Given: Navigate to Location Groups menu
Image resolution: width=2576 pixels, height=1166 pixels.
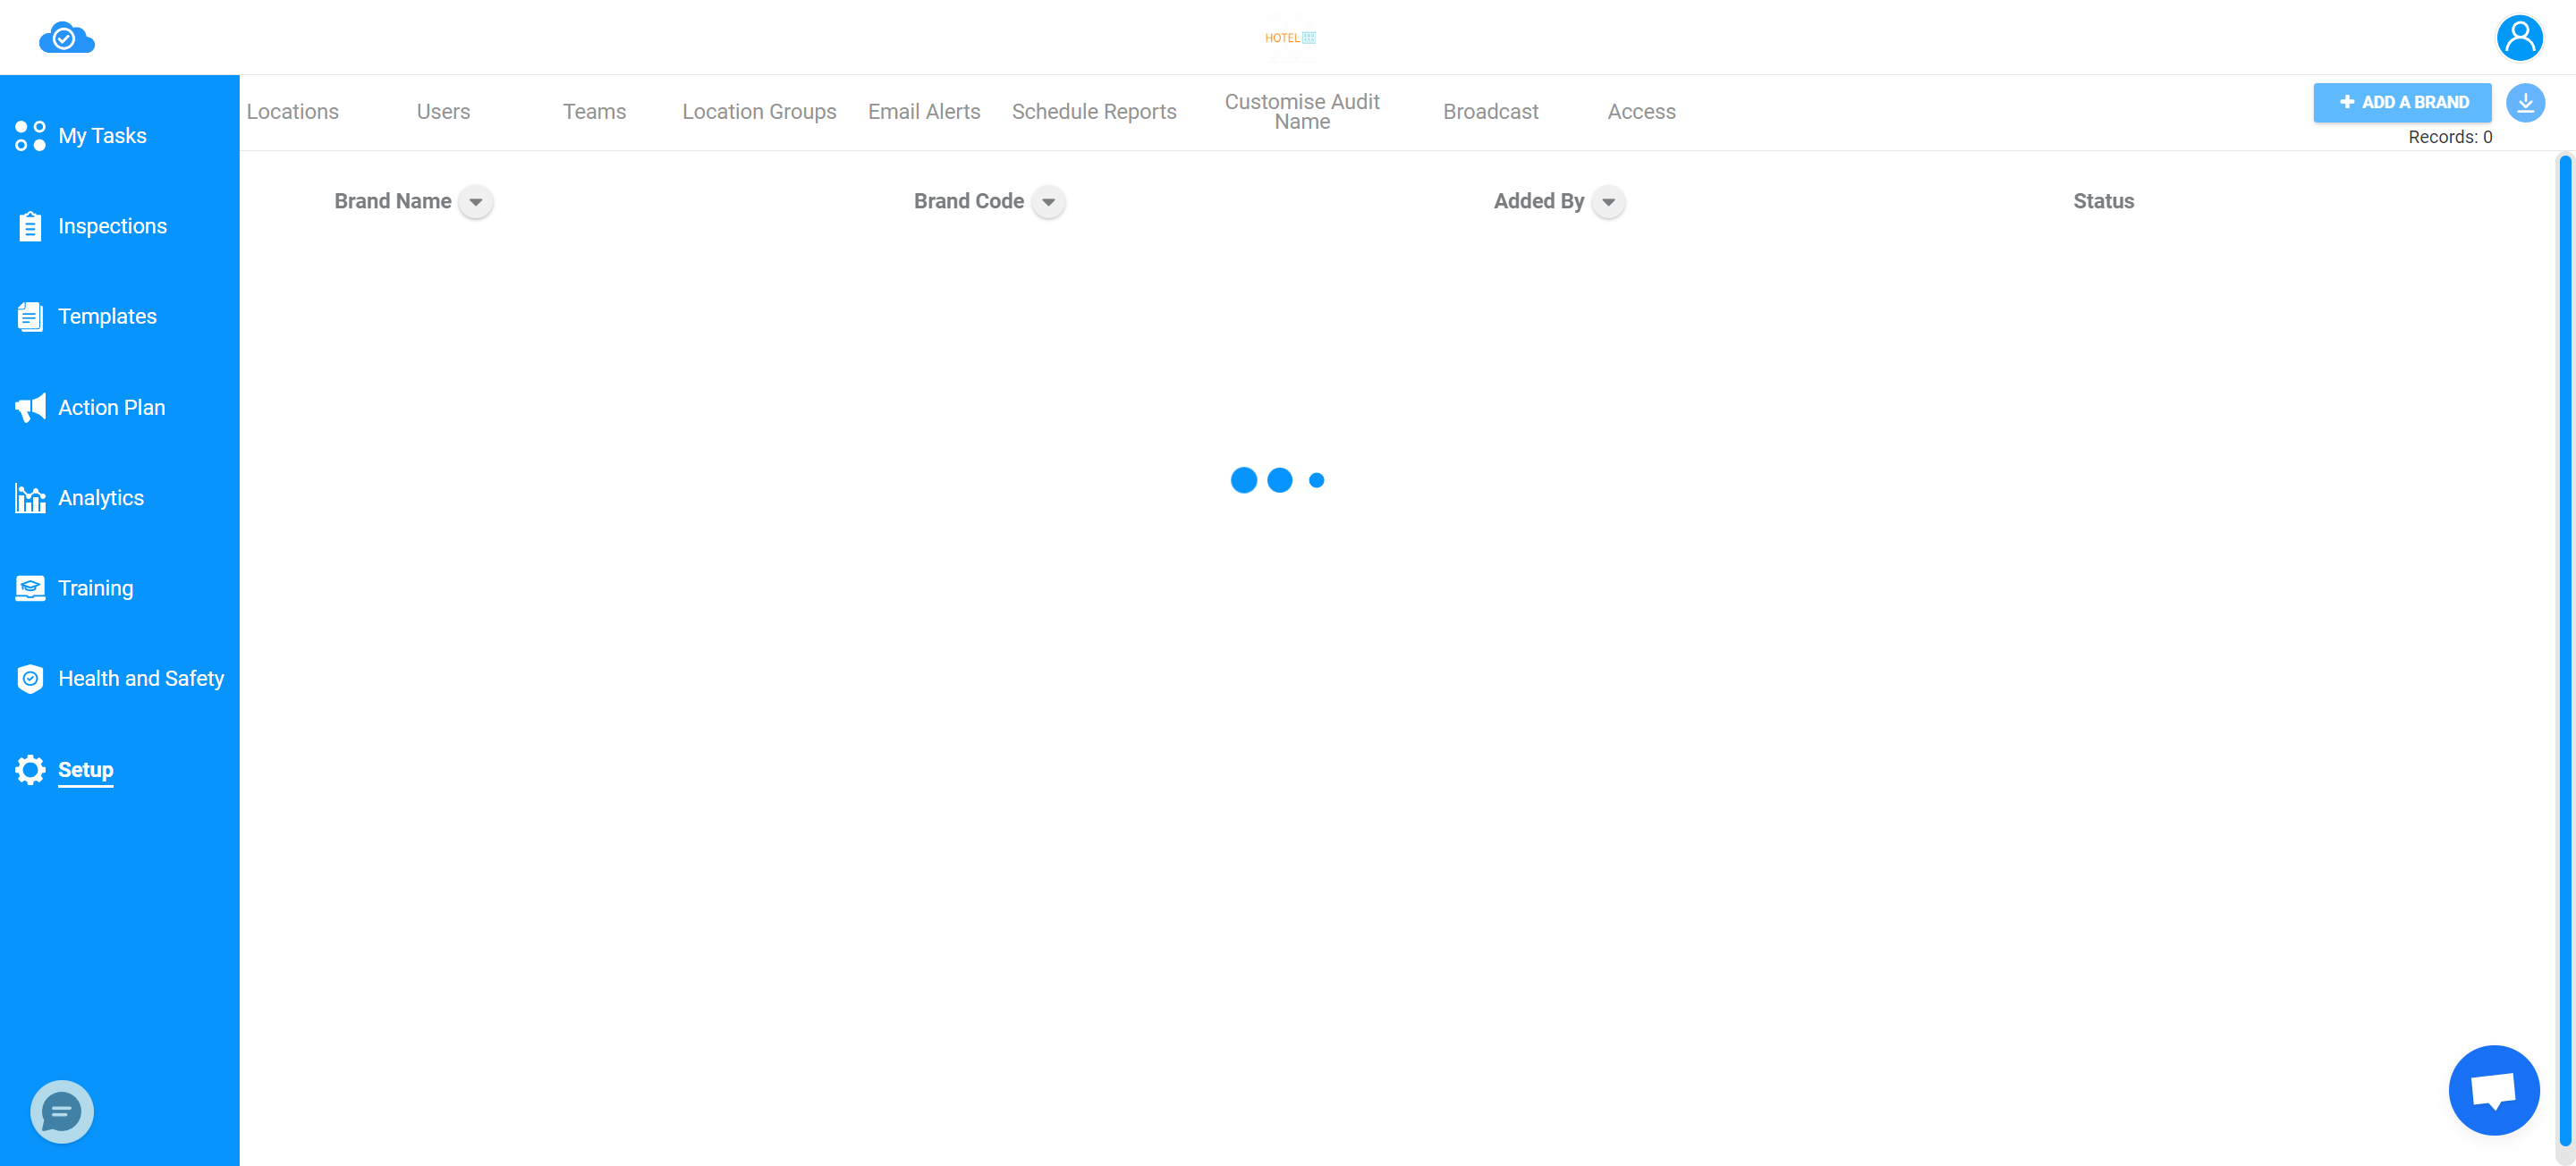Looking at the screenshot, I should coord(759,110).
